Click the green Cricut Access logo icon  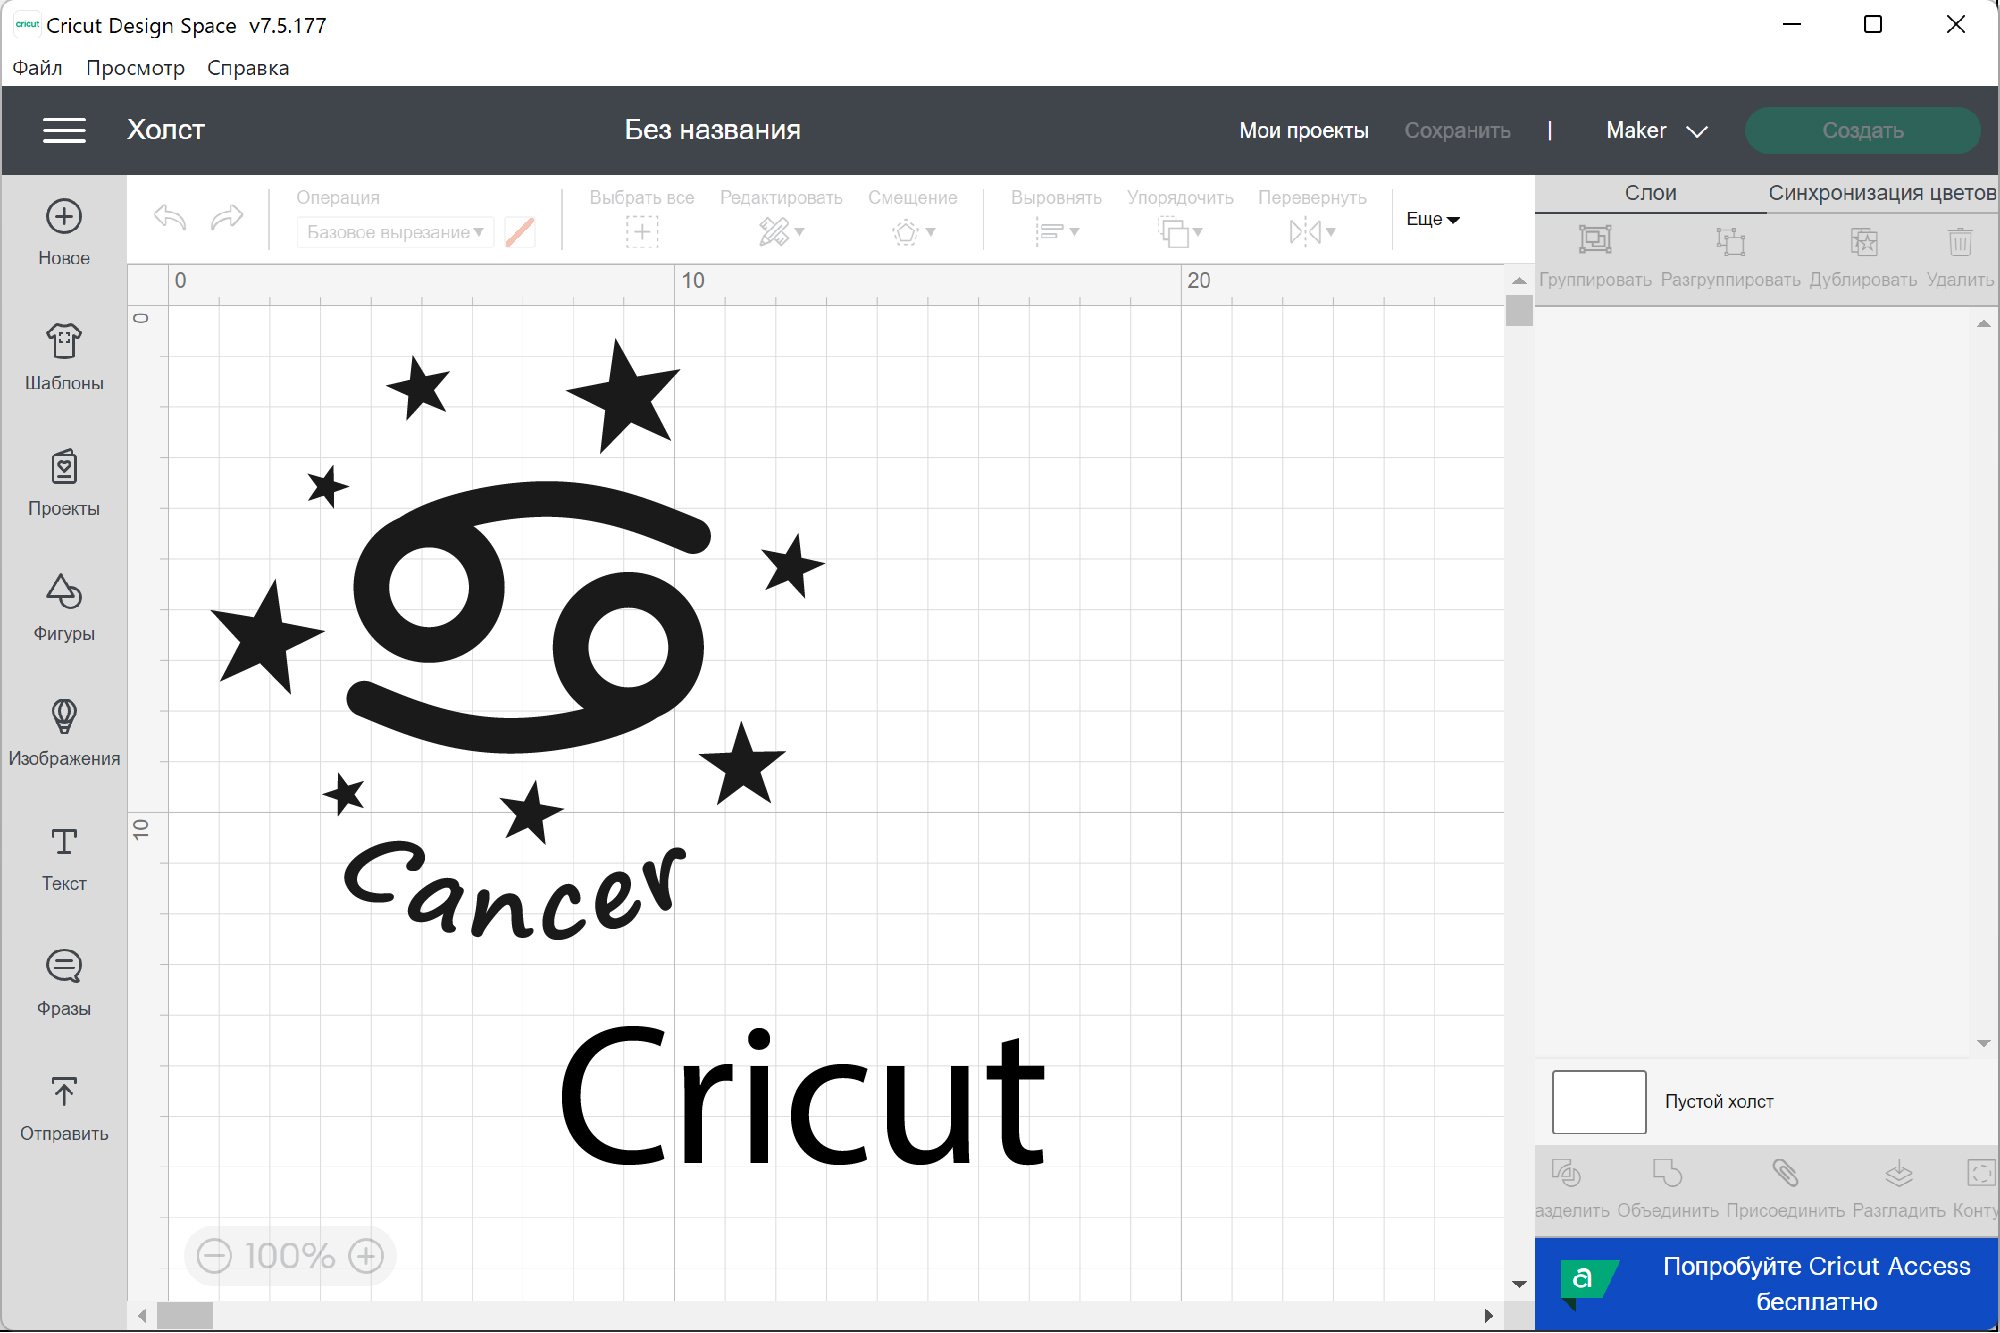click(x=1587, y=1282)
